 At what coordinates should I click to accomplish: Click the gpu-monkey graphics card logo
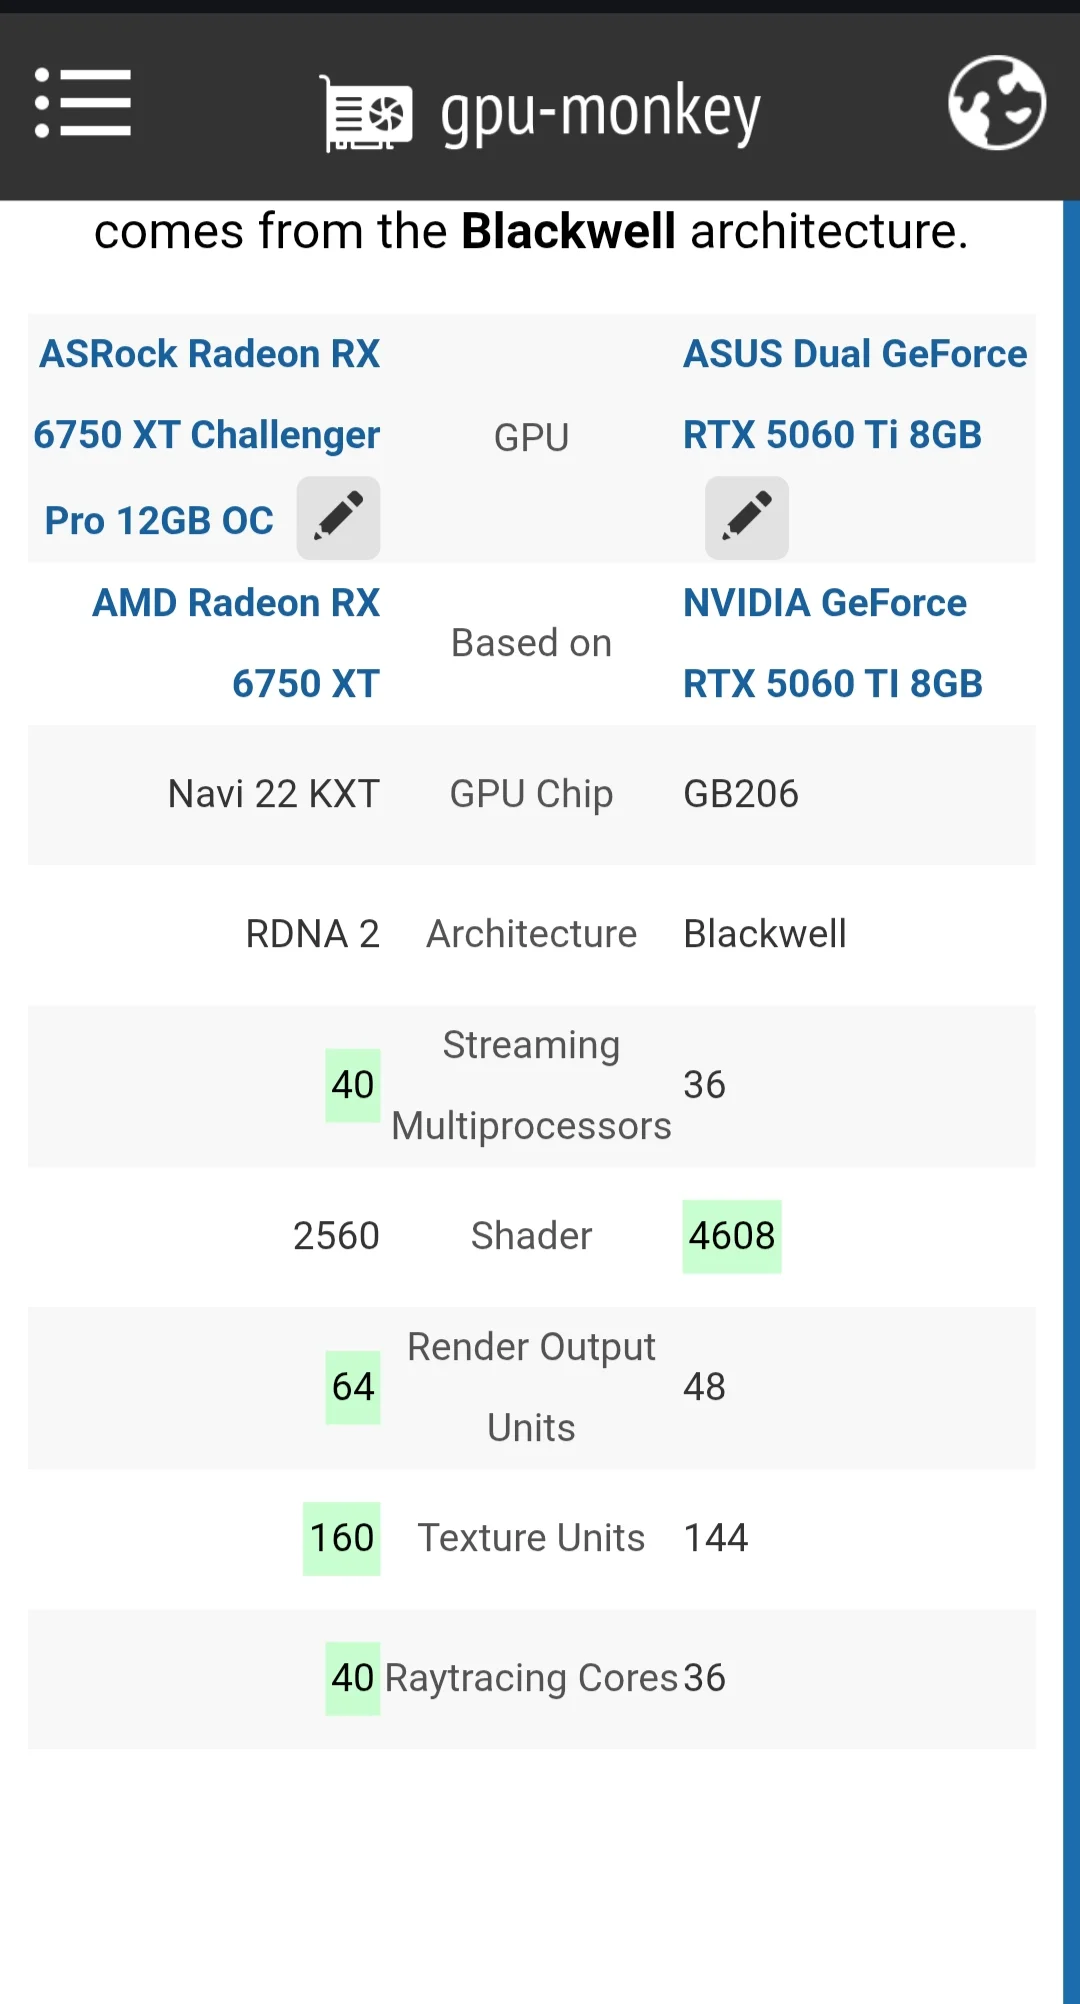pos(365,114)
